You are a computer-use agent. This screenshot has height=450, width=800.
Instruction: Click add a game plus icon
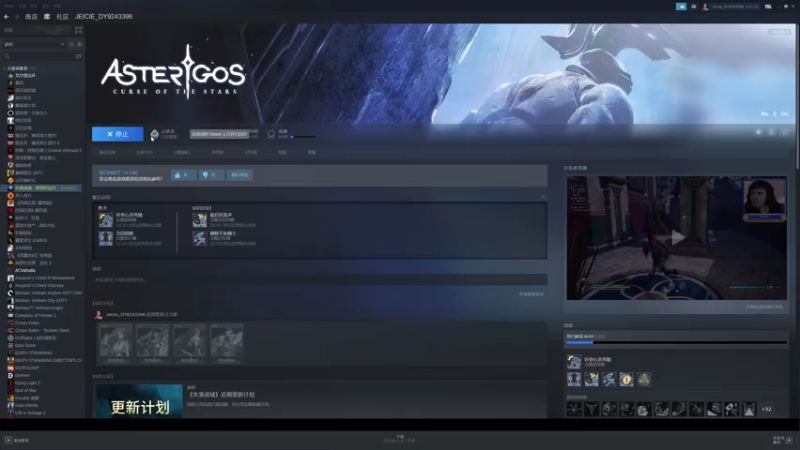[8, 440]
